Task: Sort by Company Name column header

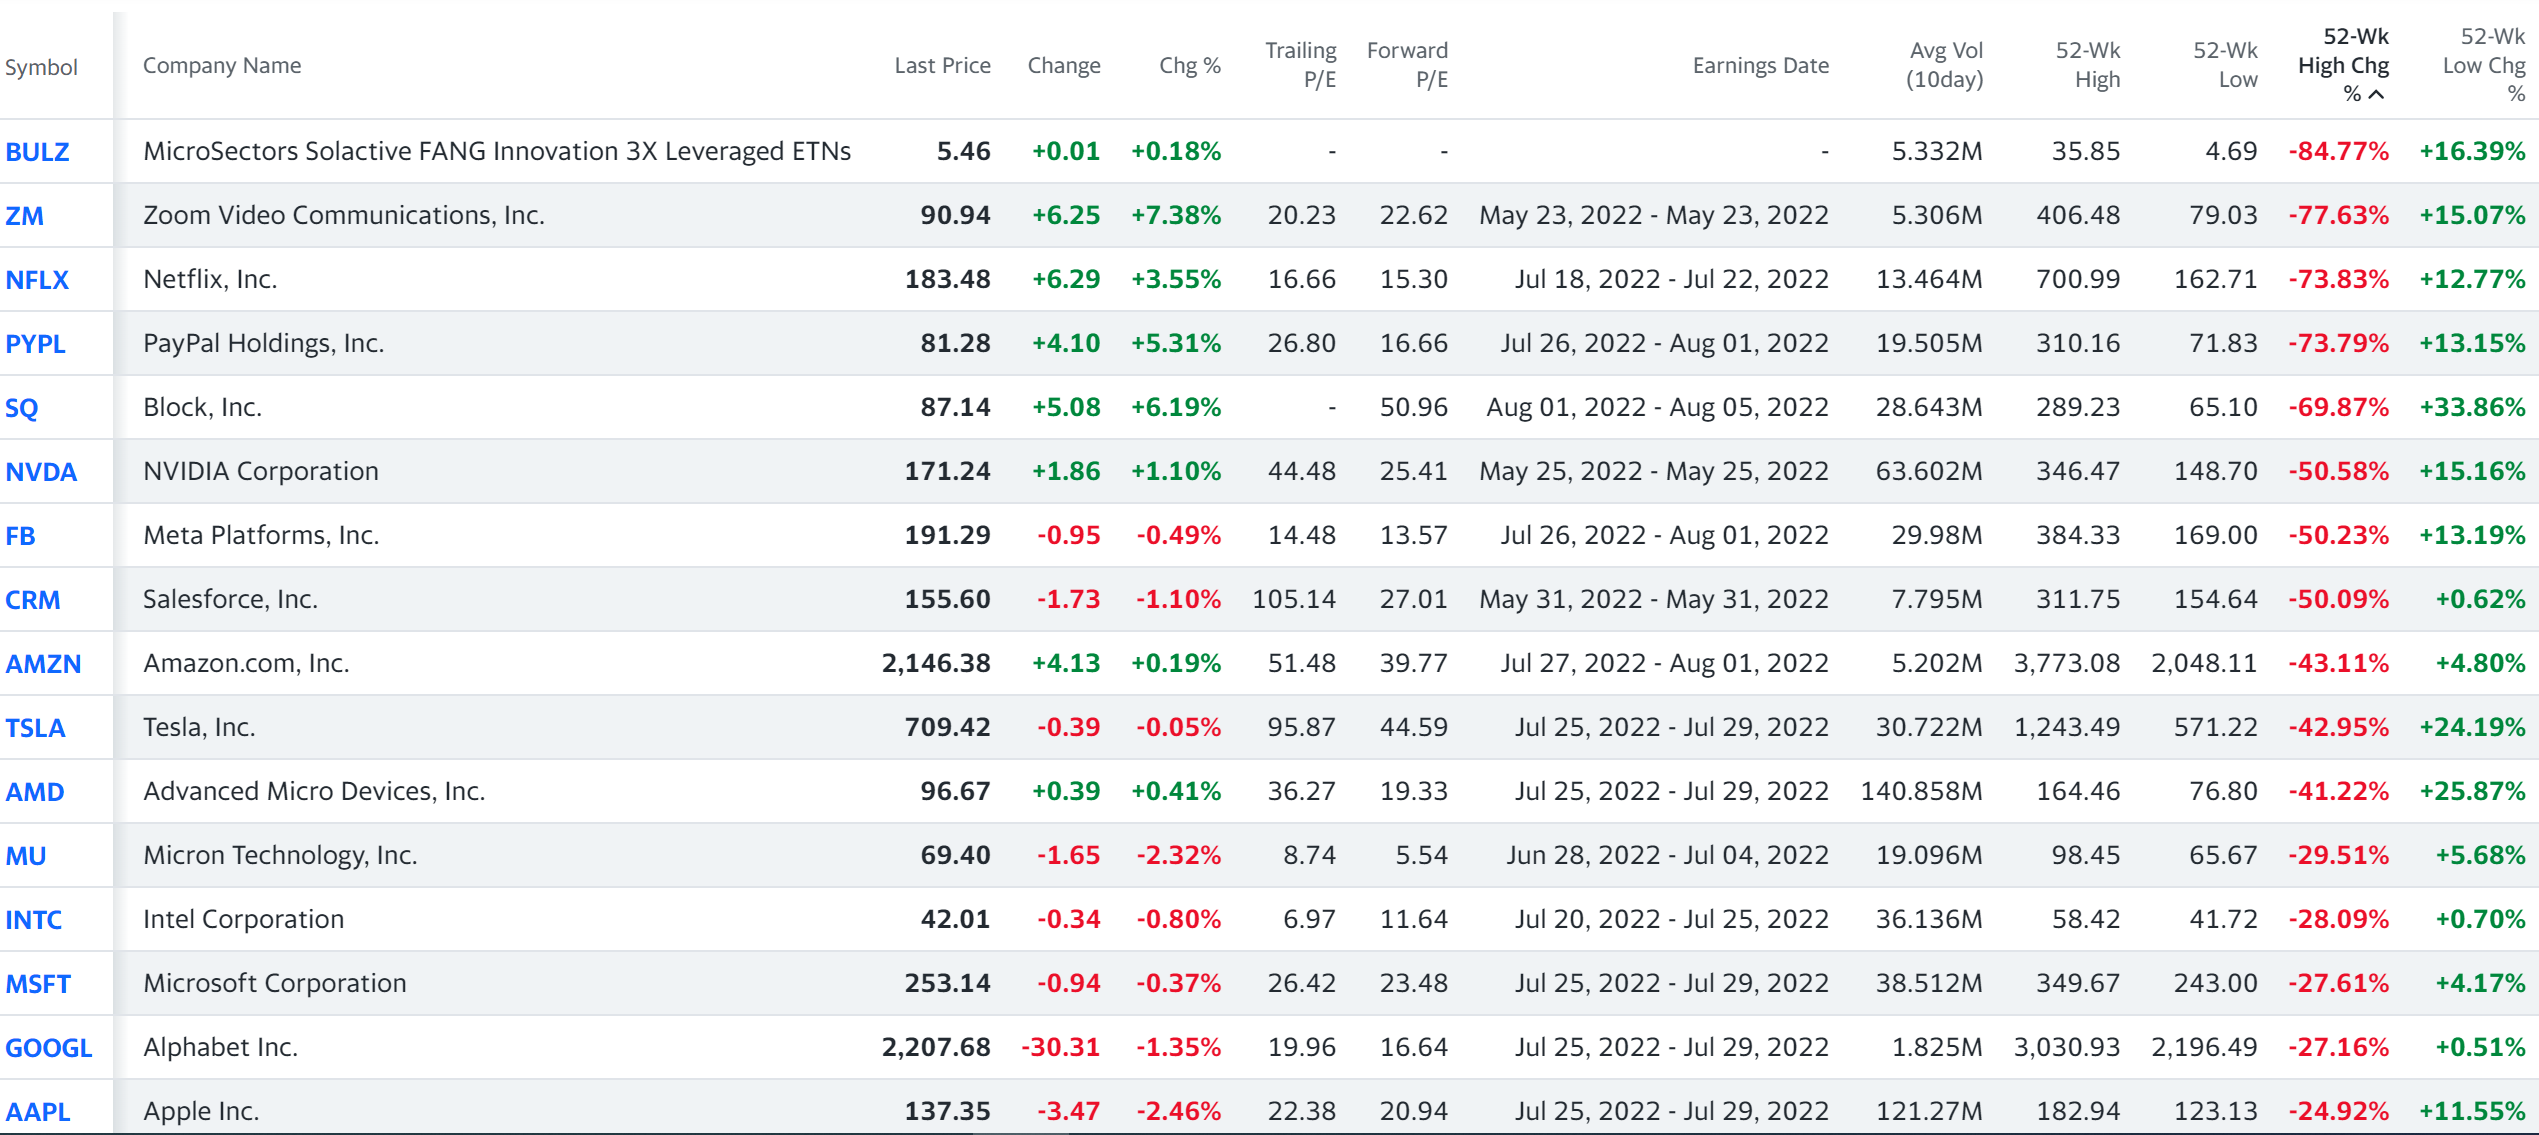Action: 222,65
